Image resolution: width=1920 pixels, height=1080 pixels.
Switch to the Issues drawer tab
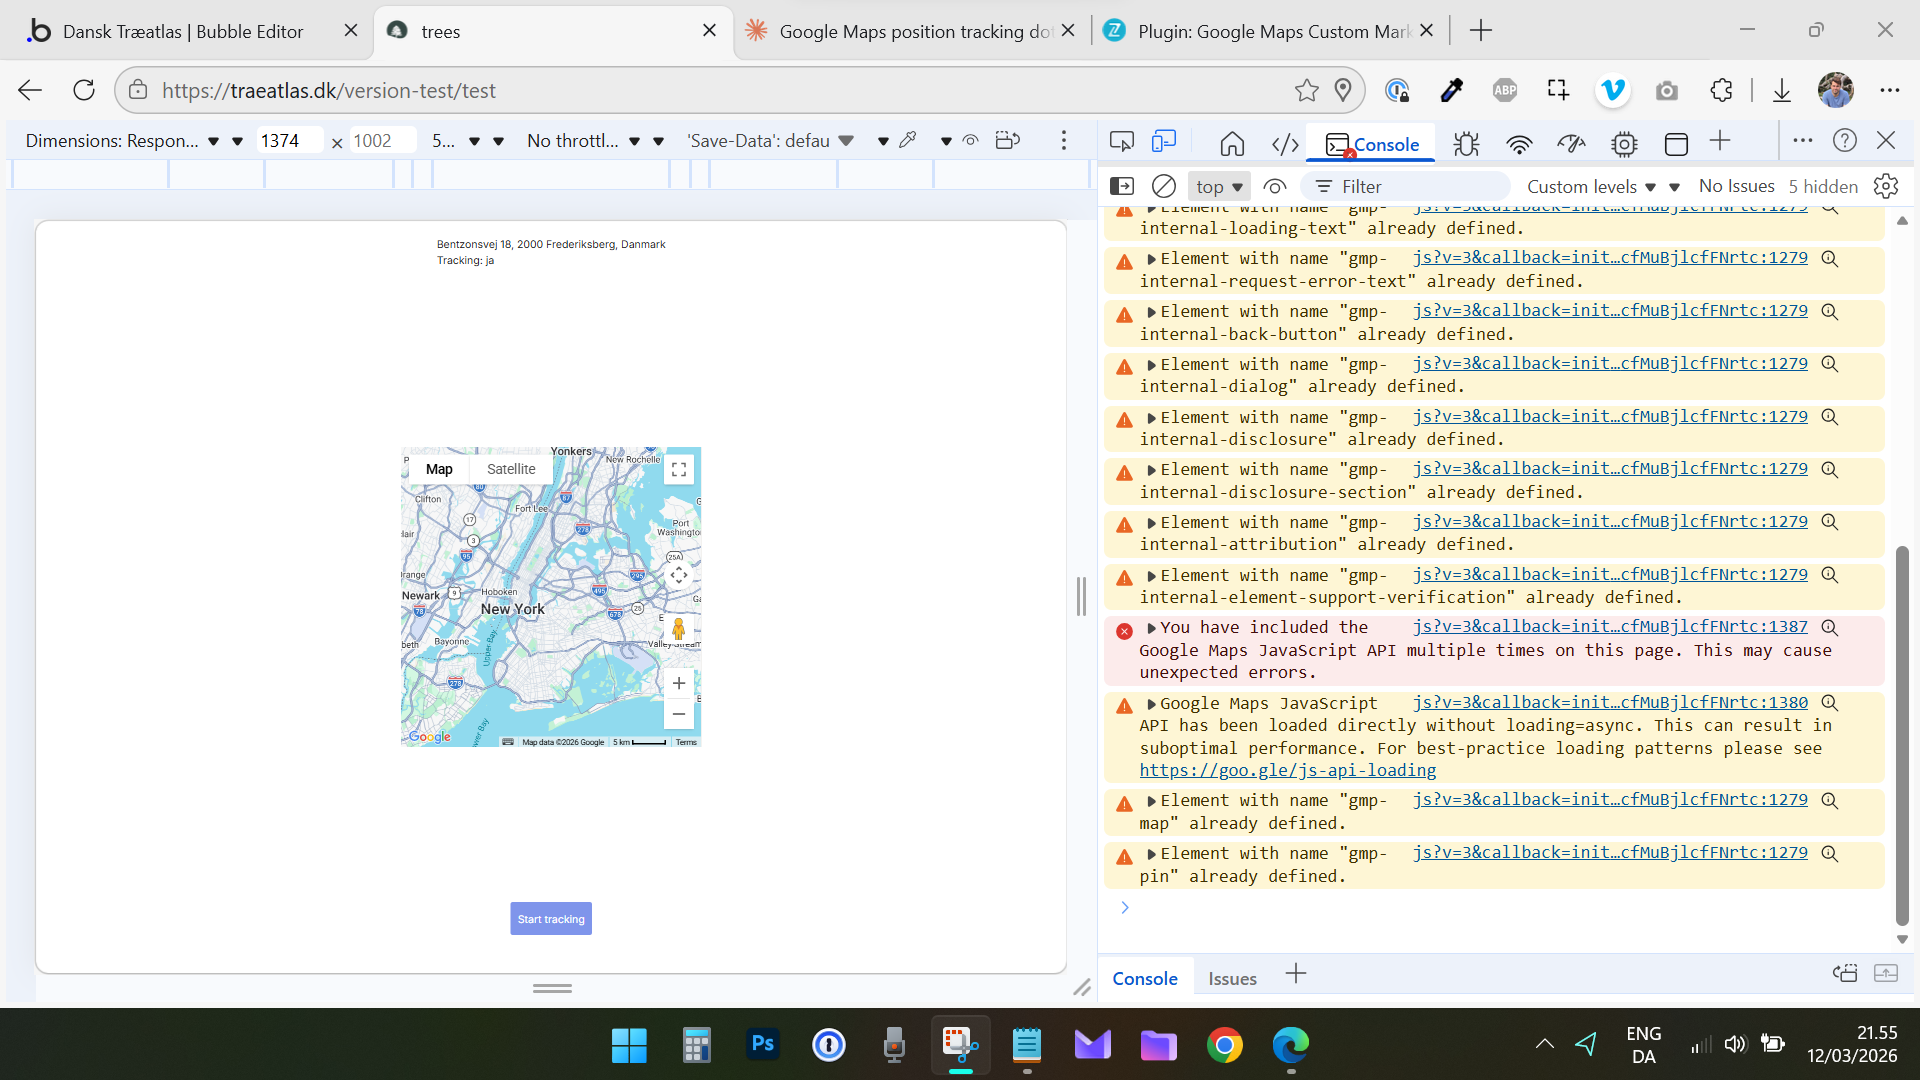pyautogui.click(x=1232, y=979)
